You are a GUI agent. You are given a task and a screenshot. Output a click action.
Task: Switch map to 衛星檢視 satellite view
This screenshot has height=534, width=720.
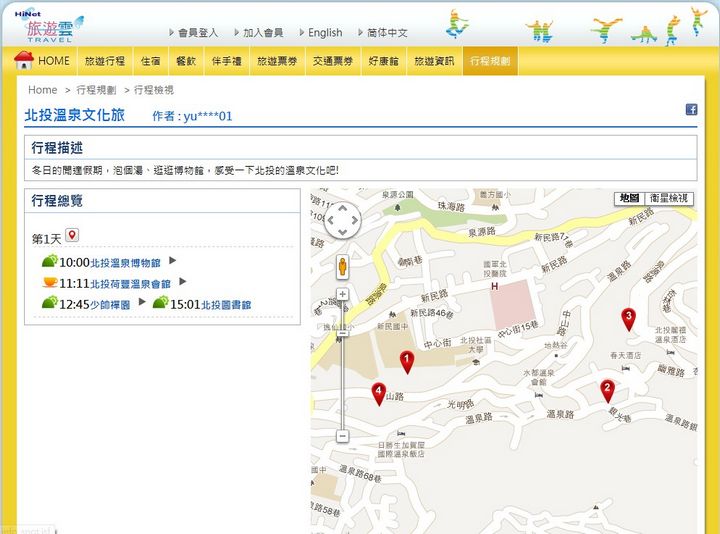[668, 199]
